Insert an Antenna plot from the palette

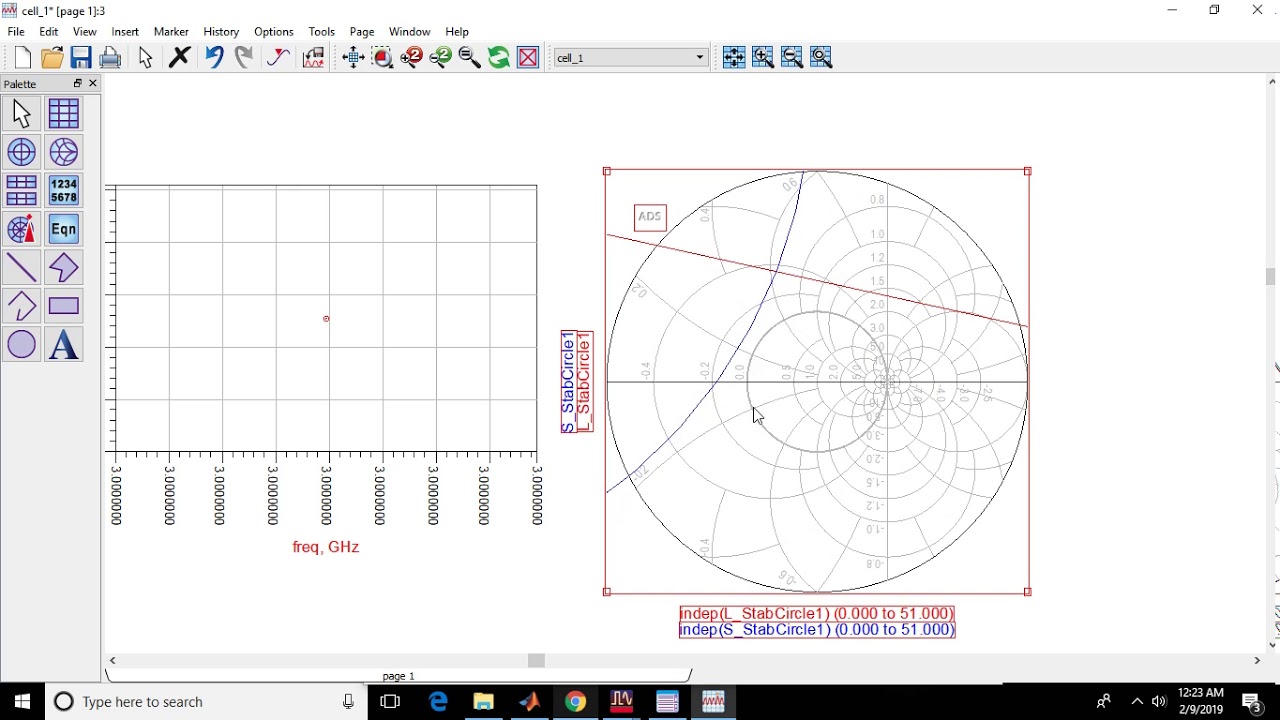click(x=21, y=229)
